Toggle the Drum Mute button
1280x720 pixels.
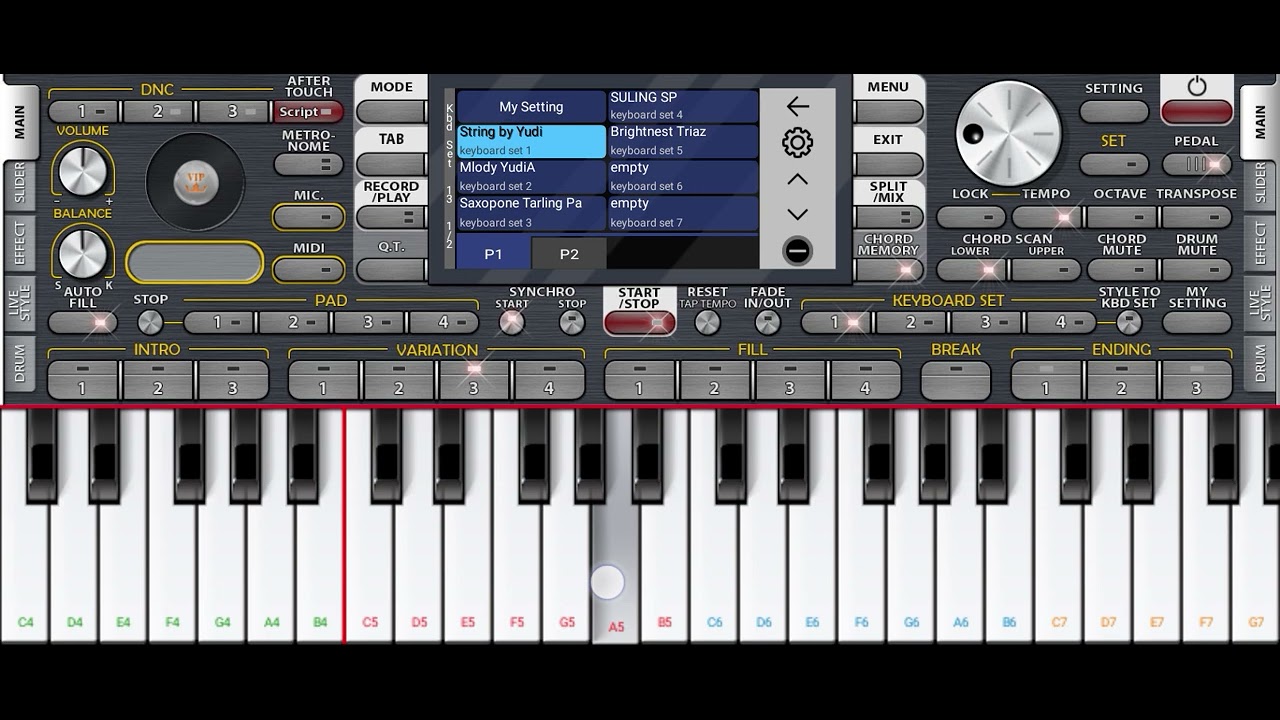tap(1197, 270)
